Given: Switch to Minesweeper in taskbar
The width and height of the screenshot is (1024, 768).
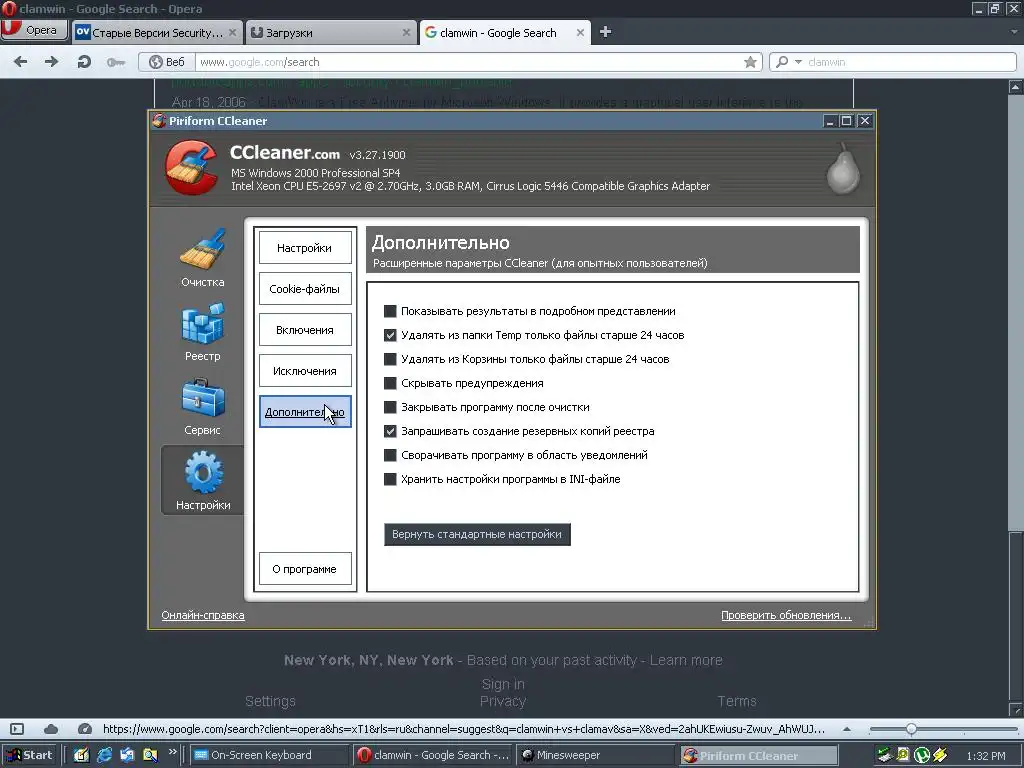Looking at the screenshot, I should tap(596, 755).
